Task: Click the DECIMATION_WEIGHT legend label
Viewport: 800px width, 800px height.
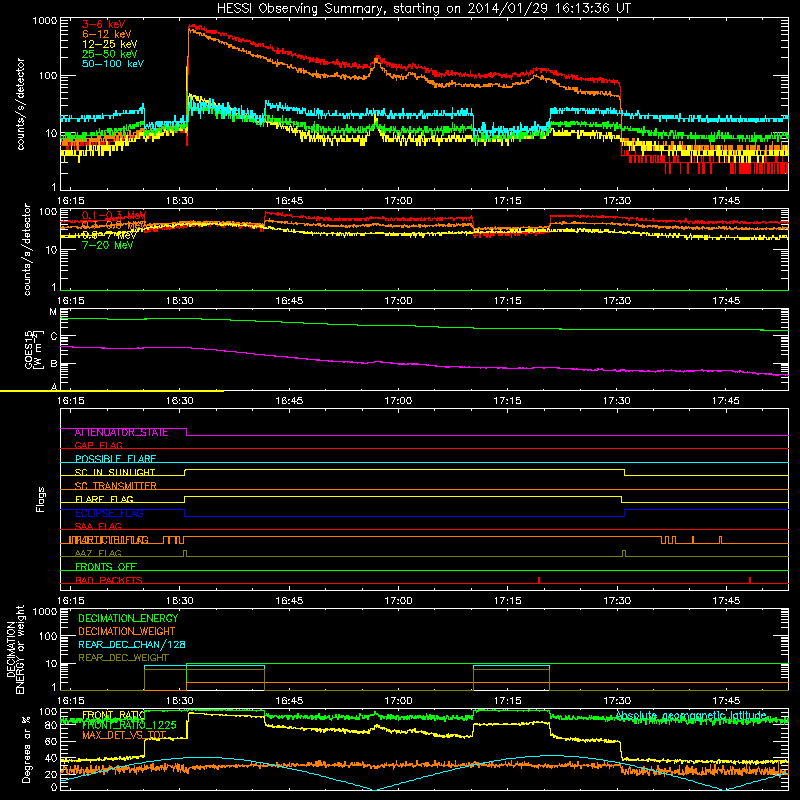Action: tap(127, 632)
